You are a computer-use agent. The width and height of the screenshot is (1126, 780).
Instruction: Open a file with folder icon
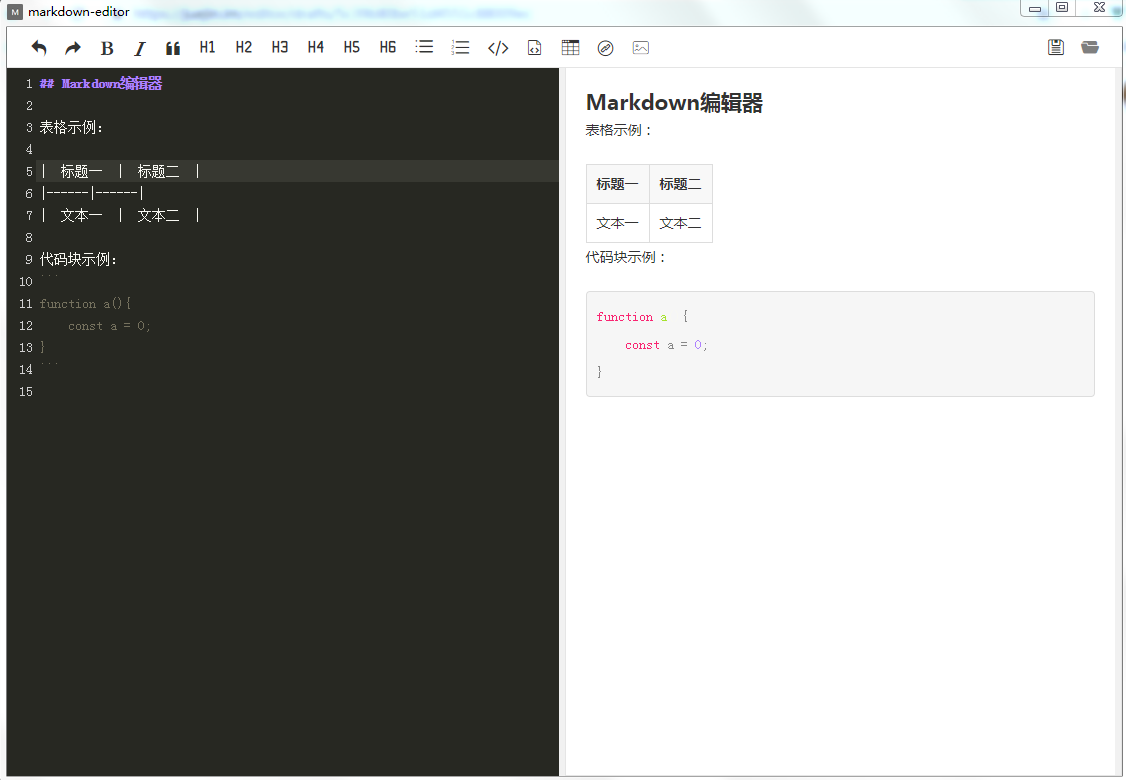point(1090,47)
